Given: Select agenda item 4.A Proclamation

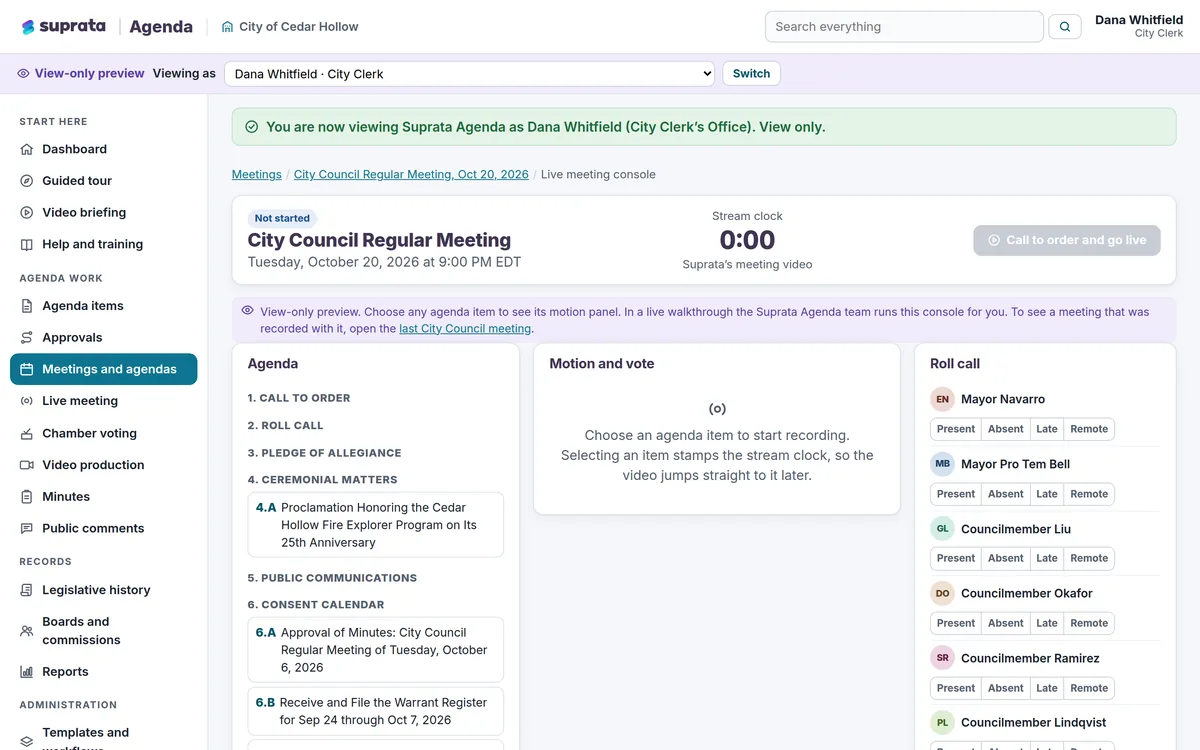Looking at the screenshot, I should [x=376, y=525].
